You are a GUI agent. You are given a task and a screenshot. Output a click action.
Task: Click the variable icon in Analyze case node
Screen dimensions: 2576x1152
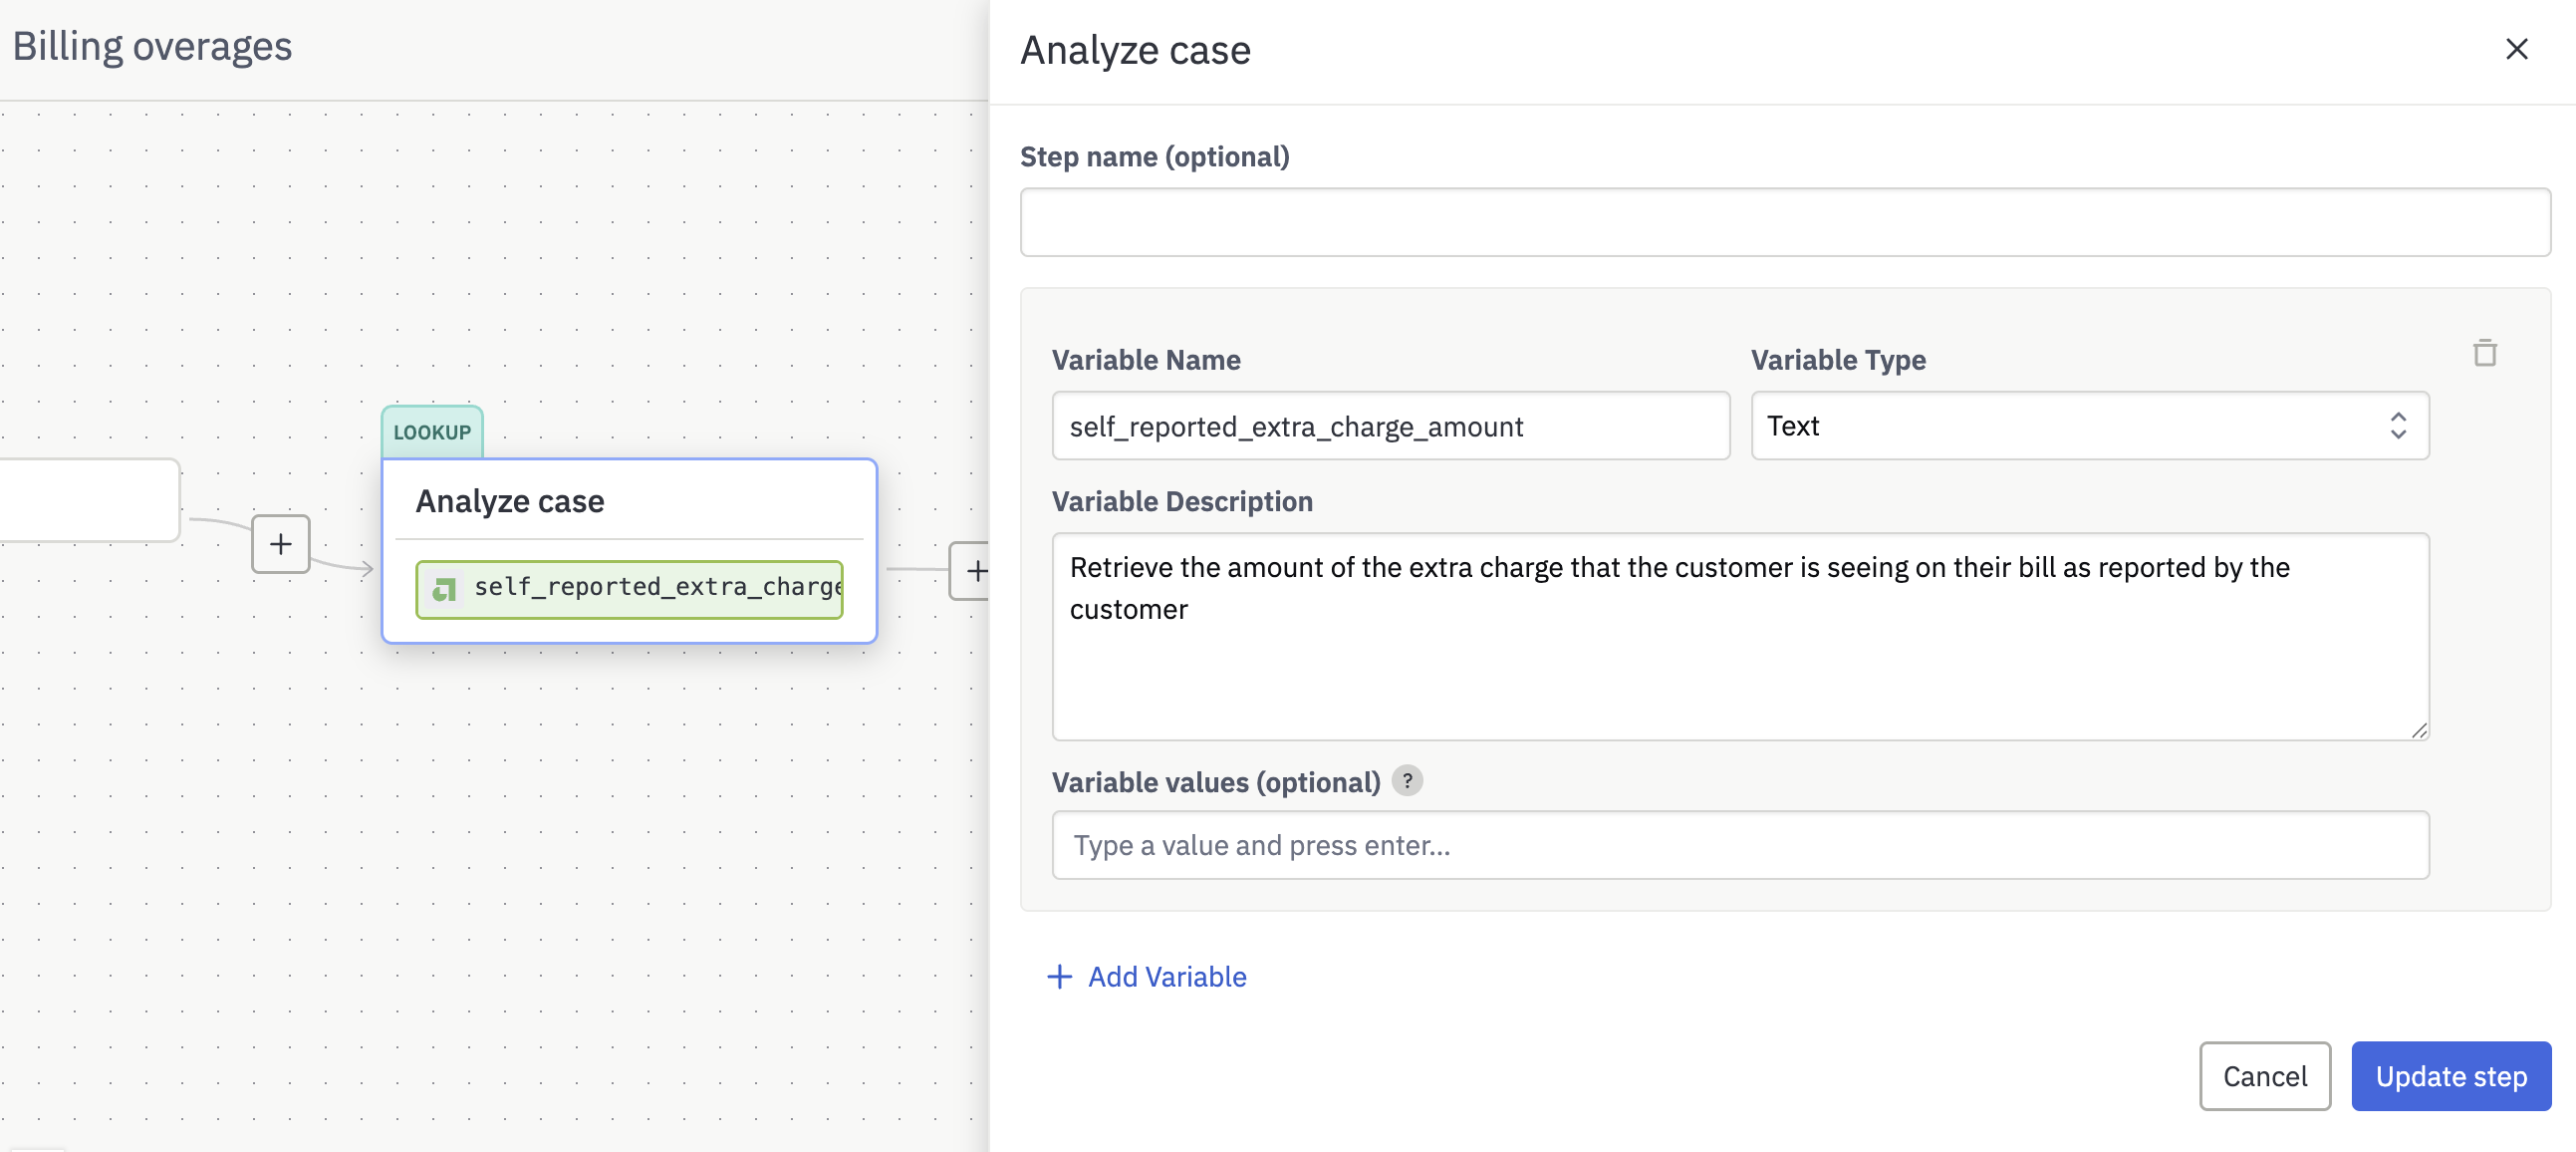tap(444, 590)
